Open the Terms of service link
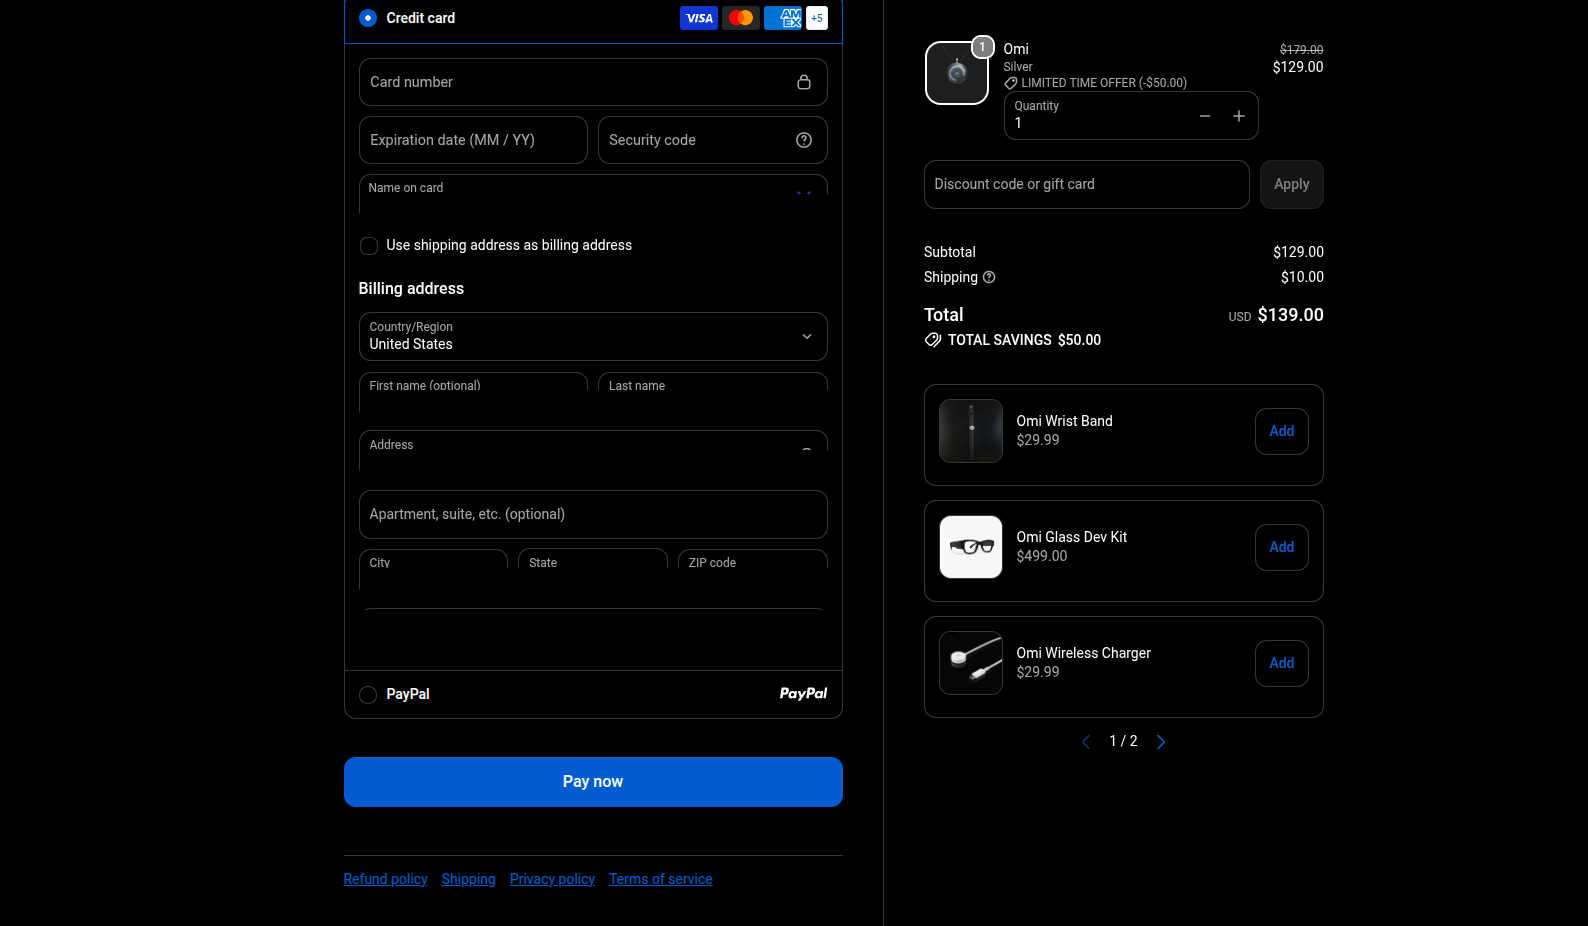 661,879
